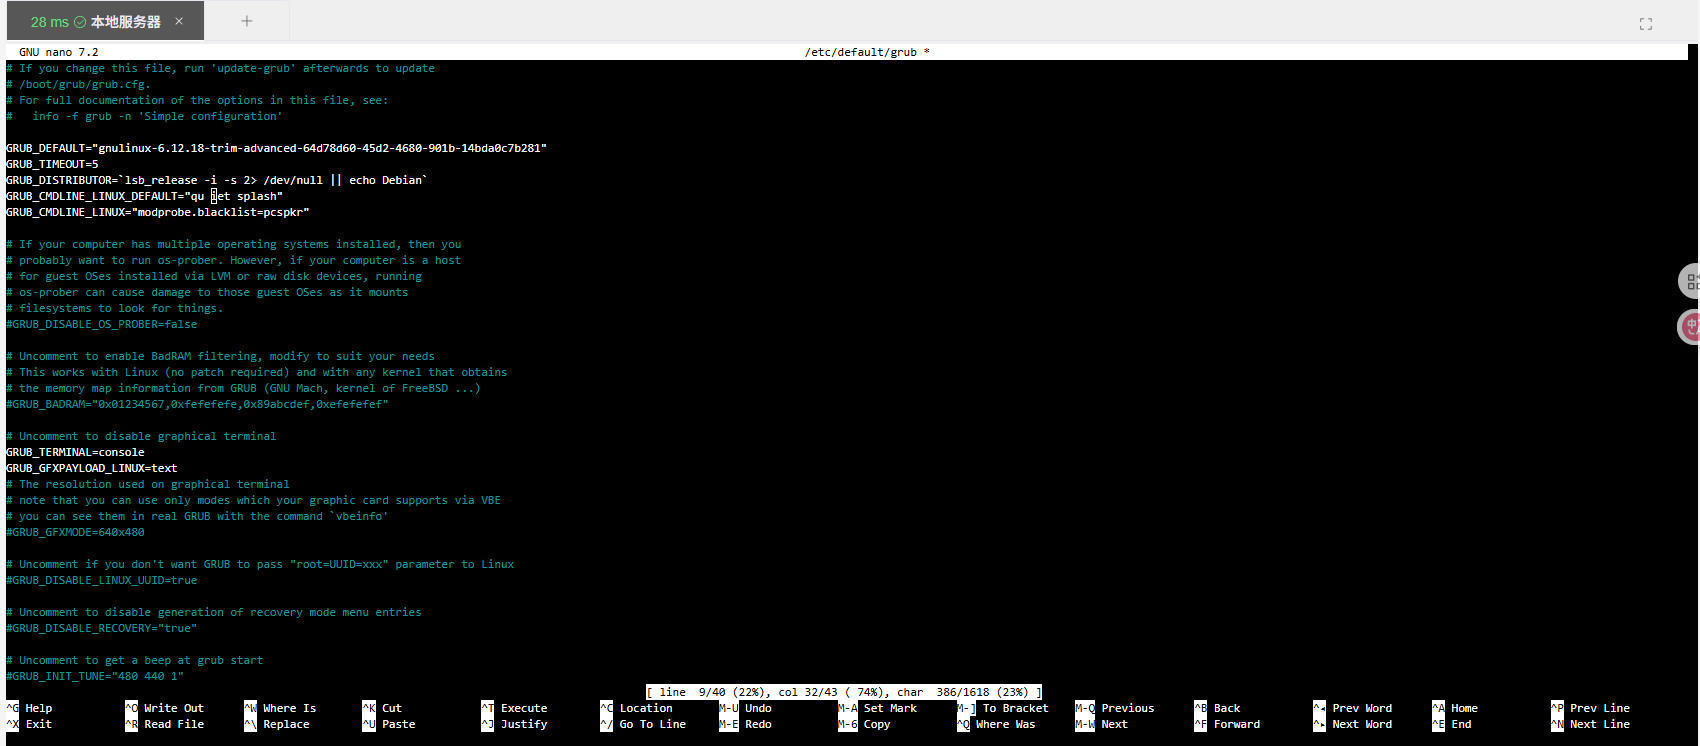This screenshot has height=746, width=1700.
Task: Click the Write Out shortcut label
Action: pos(174,708)
